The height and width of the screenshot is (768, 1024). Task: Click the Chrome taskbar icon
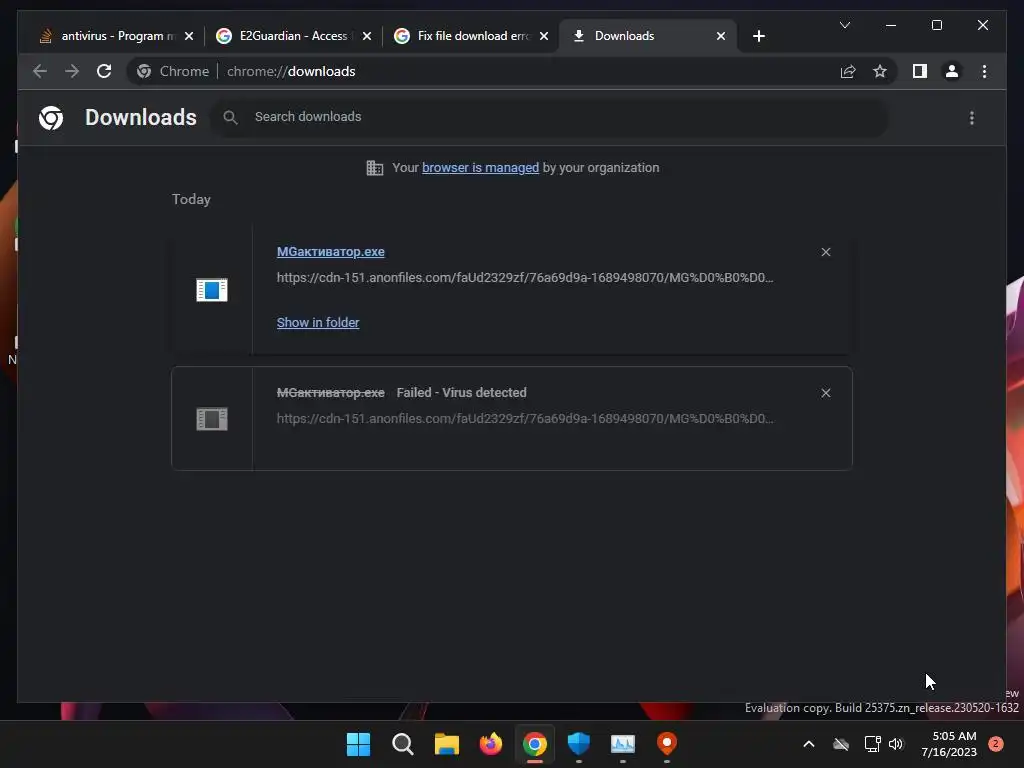(x=534, y=744)
